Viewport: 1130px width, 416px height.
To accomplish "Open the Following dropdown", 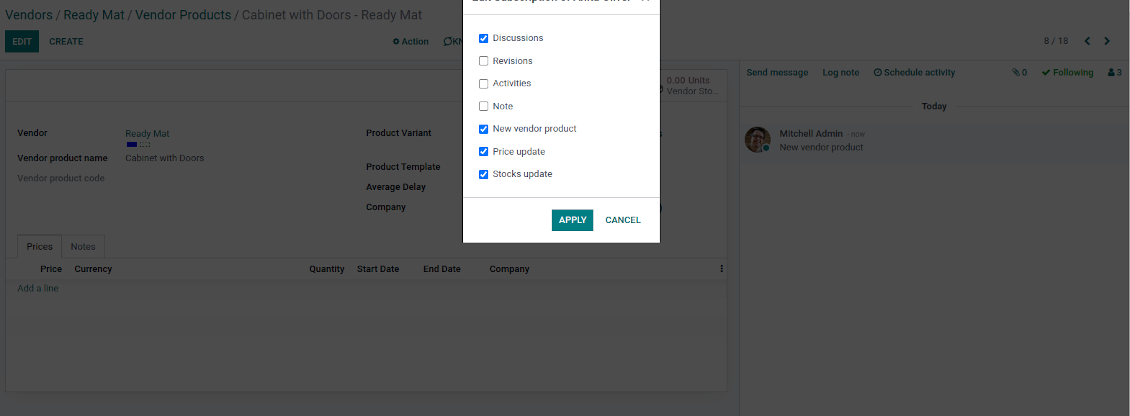I will [x=1067, y=73].
